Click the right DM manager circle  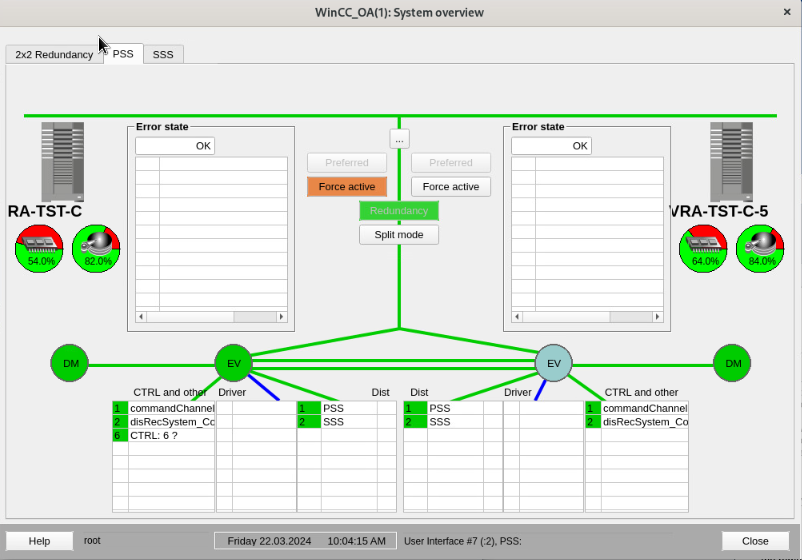(732, 363)
